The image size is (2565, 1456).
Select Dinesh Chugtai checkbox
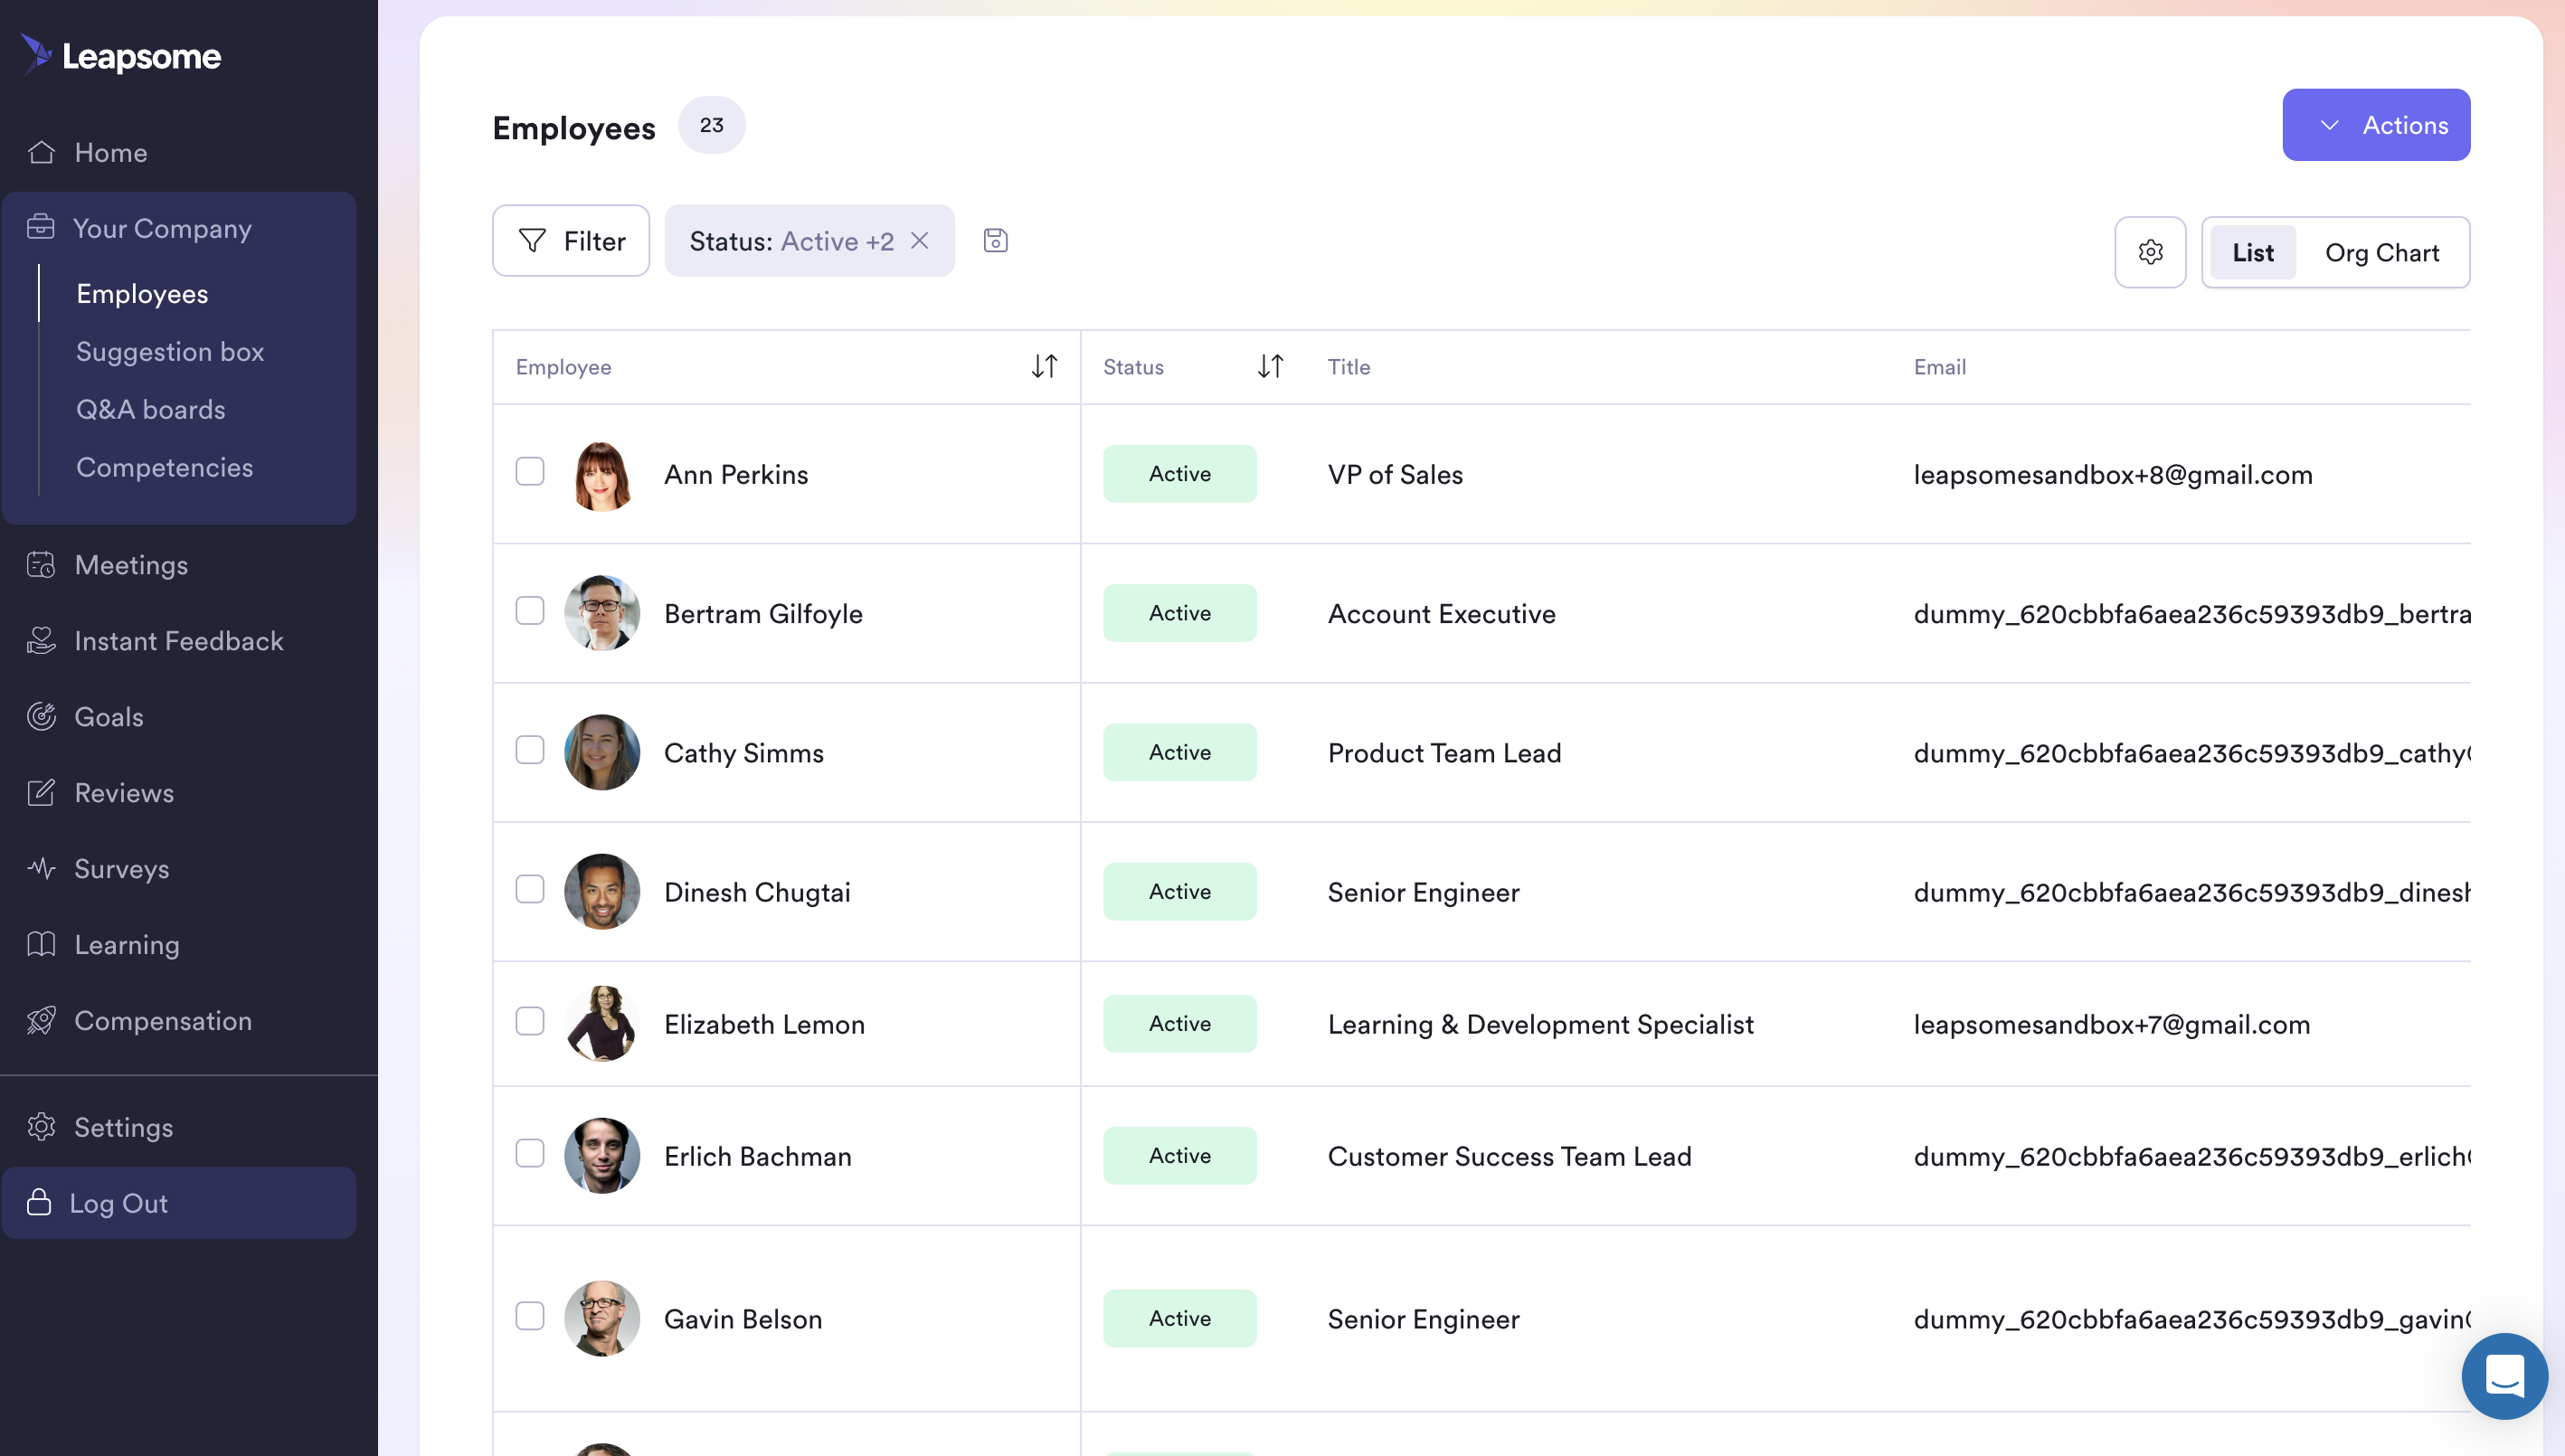coord(530,889)
